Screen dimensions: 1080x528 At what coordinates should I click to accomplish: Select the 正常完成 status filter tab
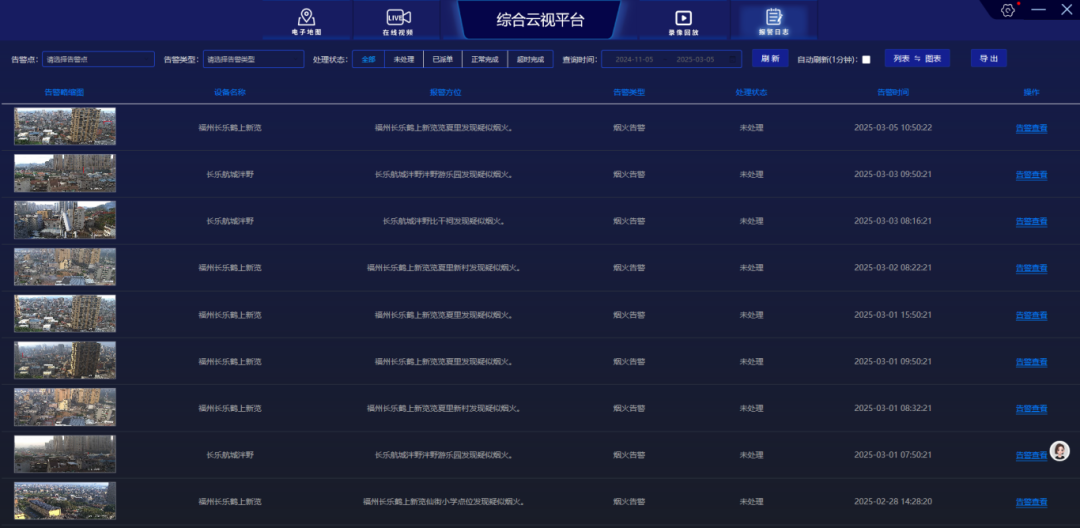(485, 59)
